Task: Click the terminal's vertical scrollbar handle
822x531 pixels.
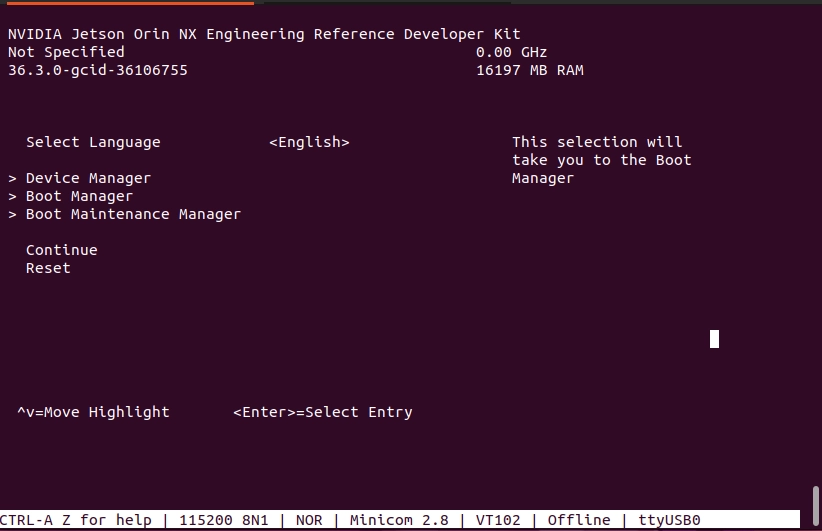Action: pos(816,498)
